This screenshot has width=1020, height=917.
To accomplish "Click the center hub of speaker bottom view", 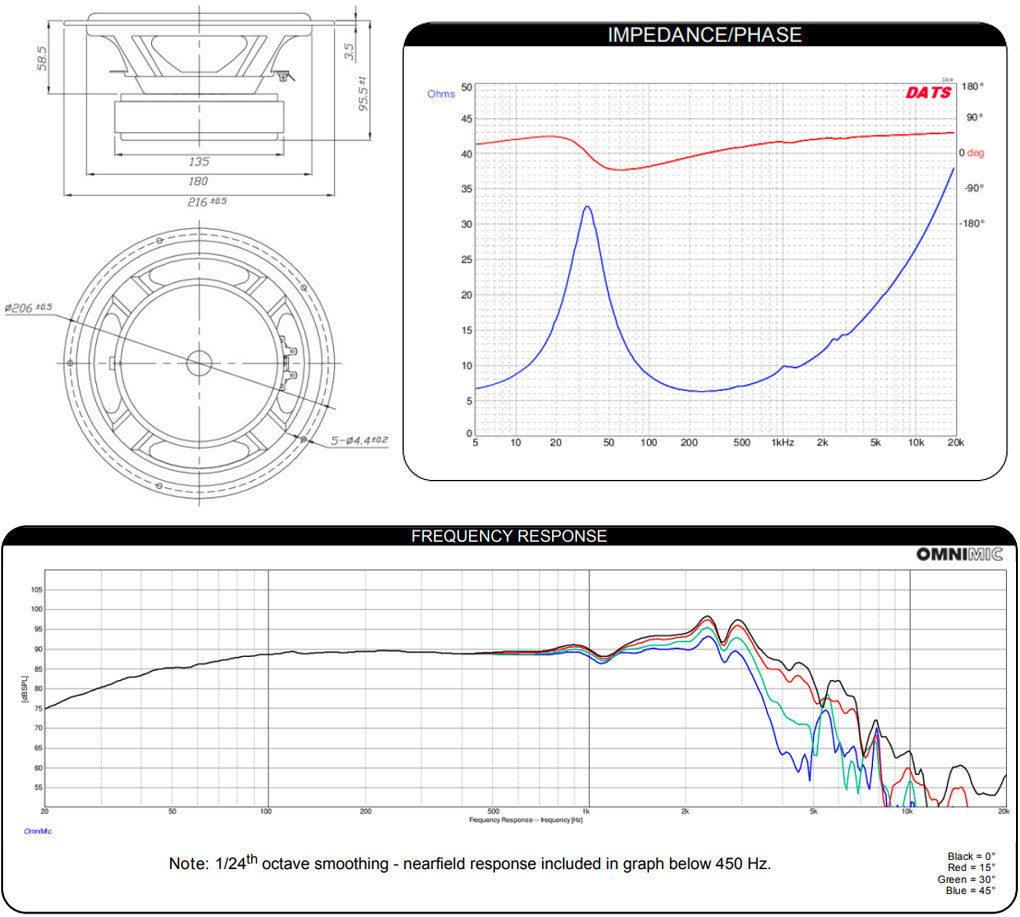I will tap(199, 363).
